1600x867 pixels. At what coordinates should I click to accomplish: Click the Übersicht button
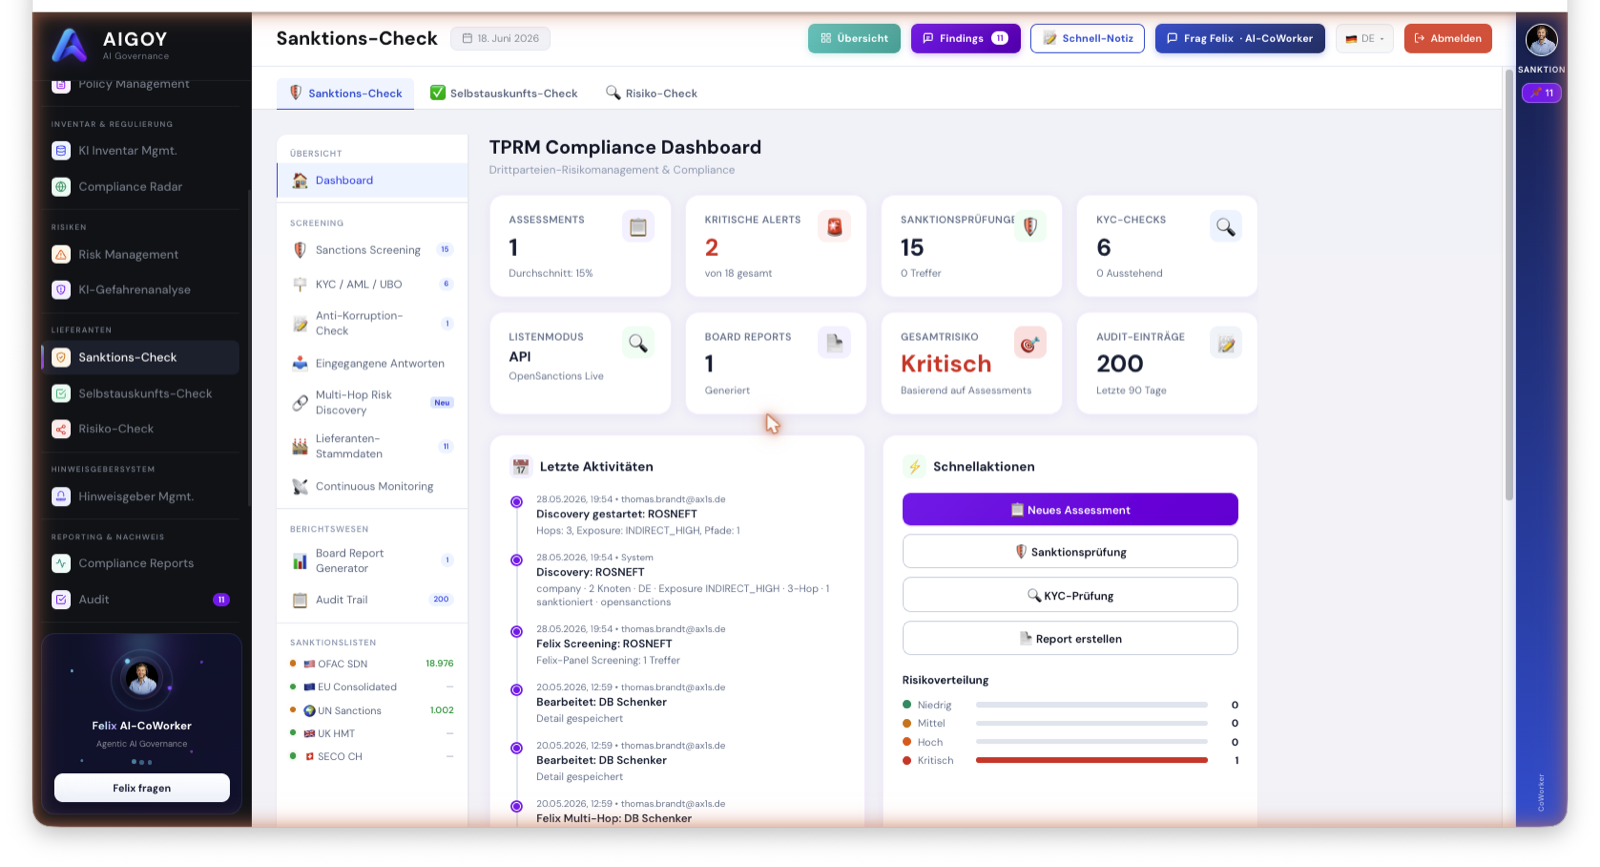tap(854, 39)
